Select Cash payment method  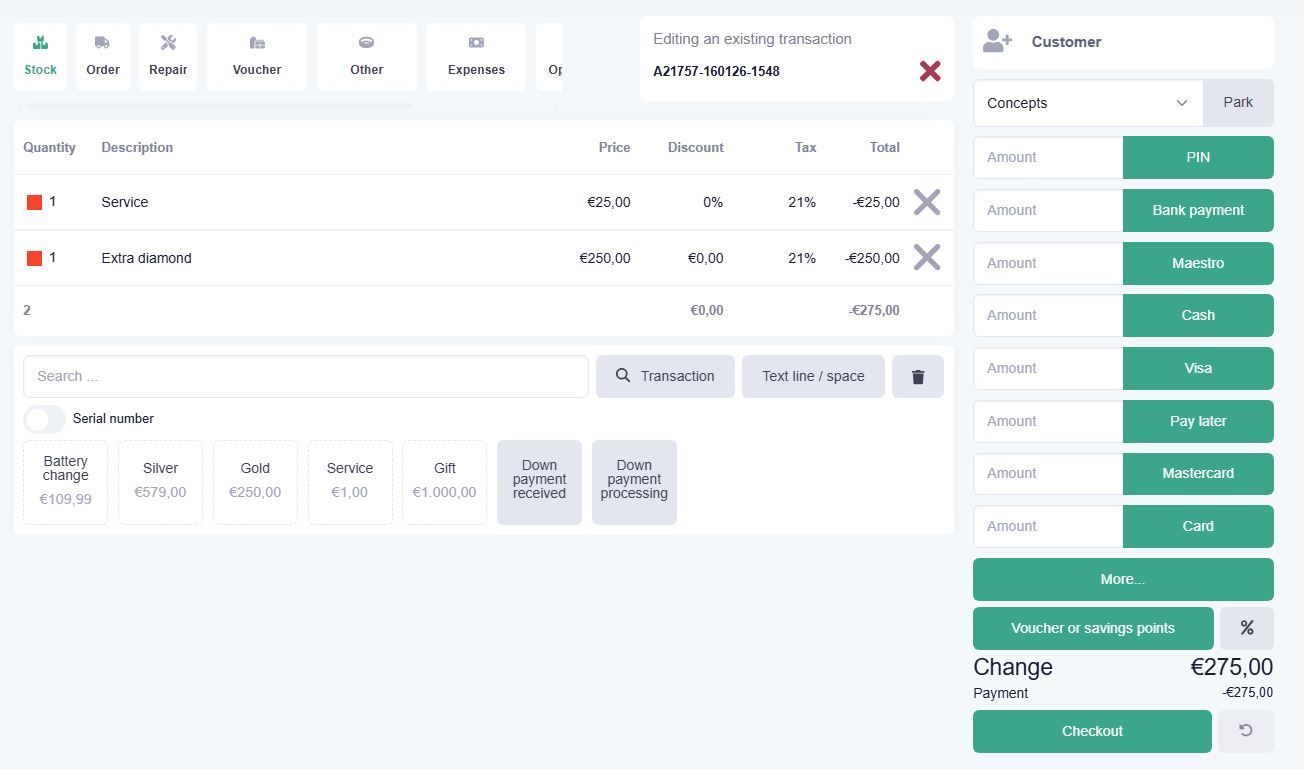tap(1197, 316)
